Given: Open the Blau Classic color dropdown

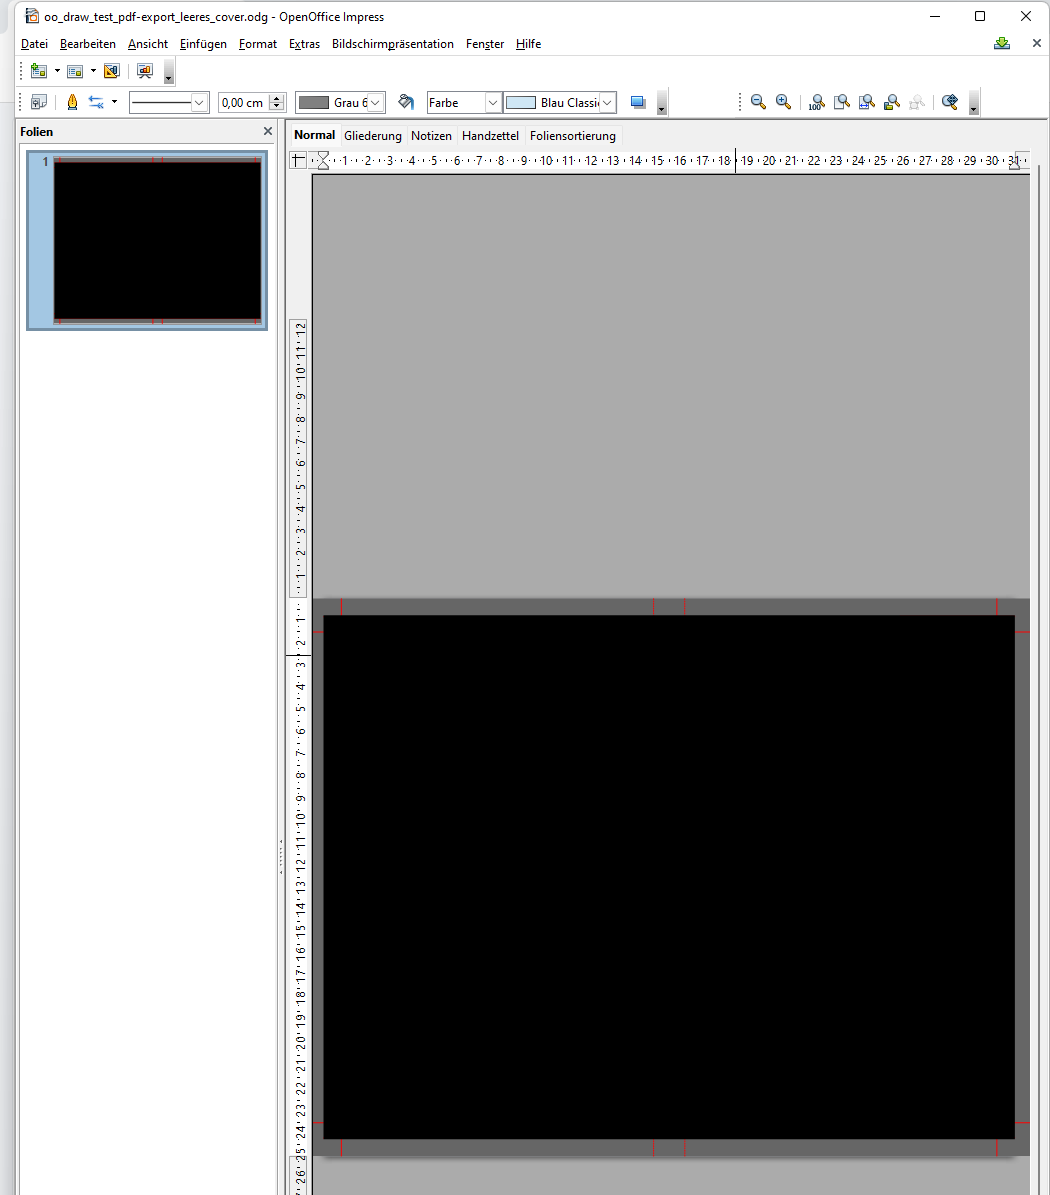Looking at the screenshot, I should 607,102.
